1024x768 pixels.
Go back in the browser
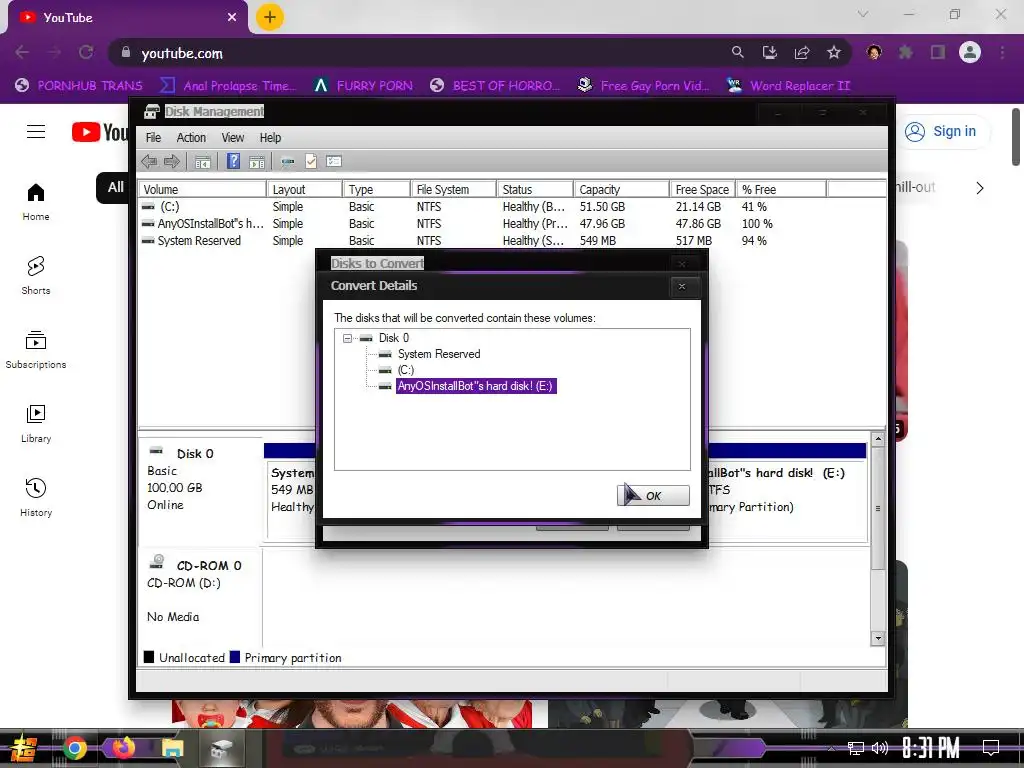click(x=22, y=52)
